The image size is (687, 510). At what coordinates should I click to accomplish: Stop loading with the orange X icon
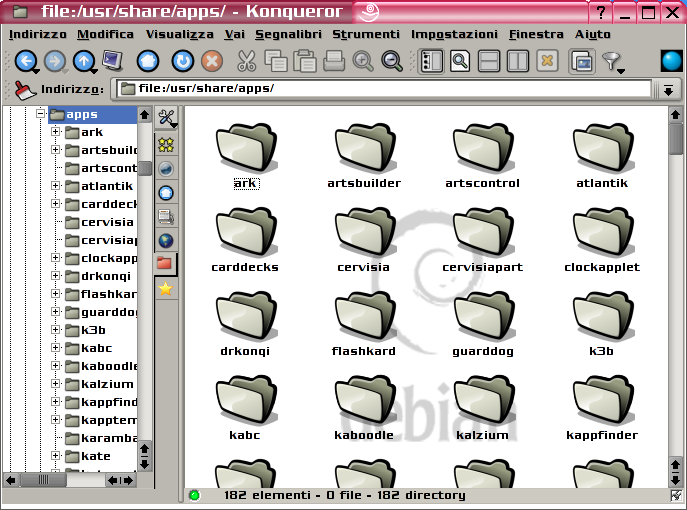click(x=212, y=61)
